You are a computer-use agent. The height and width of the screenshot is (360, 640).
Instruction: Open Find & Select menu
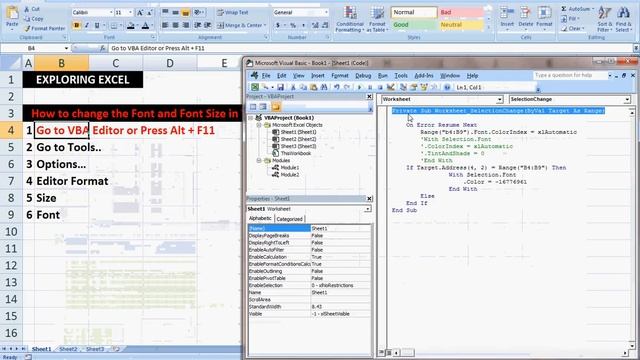pos(623,19)
